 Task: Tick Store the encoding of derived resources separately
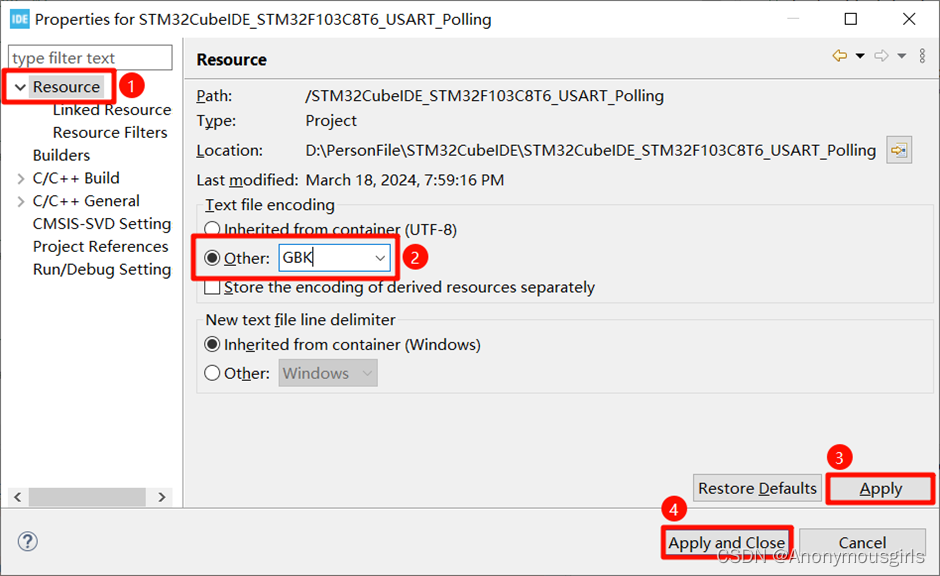pos(212,287)
